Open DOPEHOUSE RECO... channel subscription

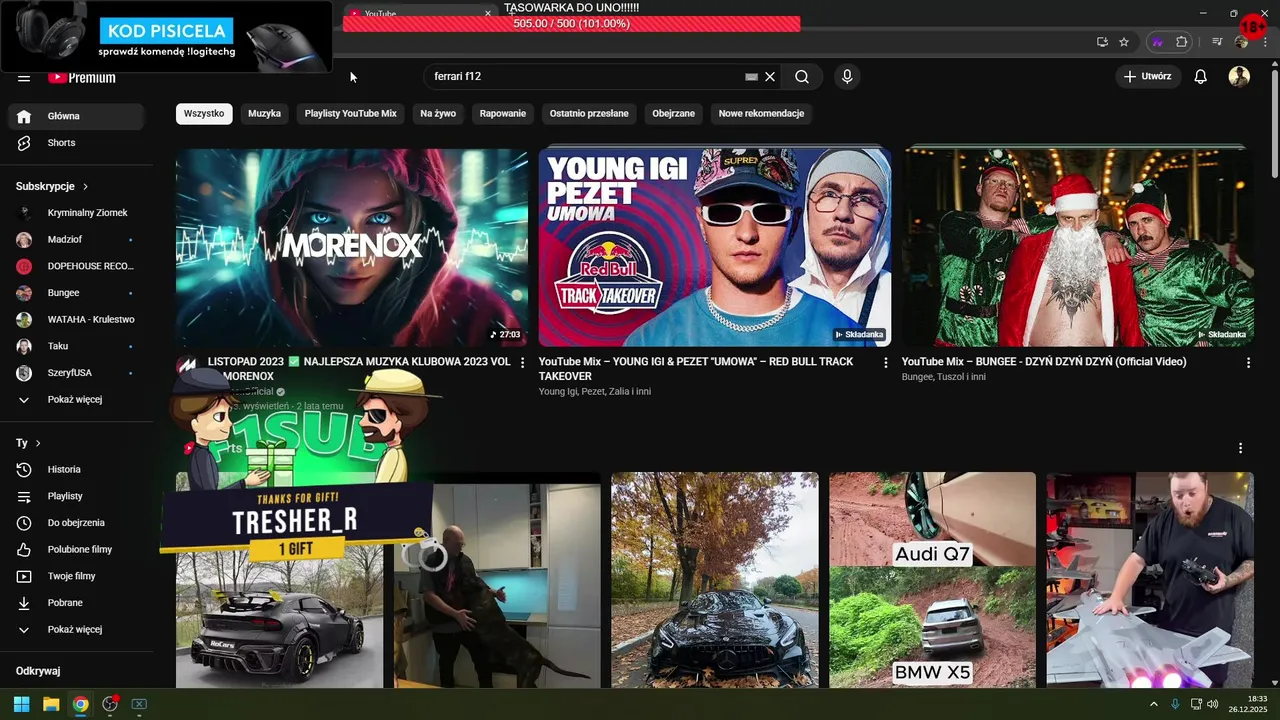coord(76,266)
